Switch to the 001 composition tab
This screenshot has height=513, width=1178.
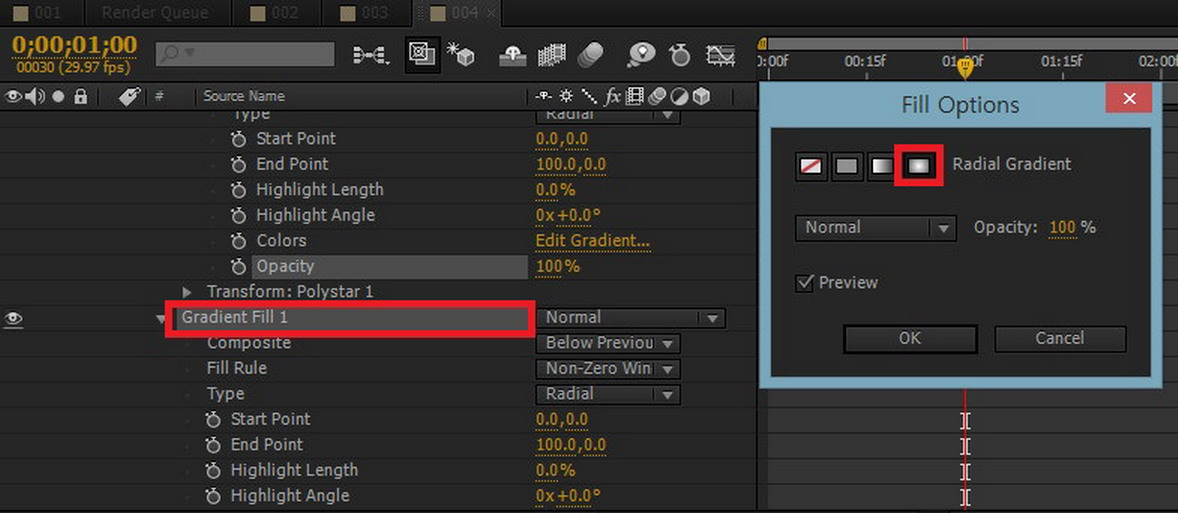click(x=40, y=13)
